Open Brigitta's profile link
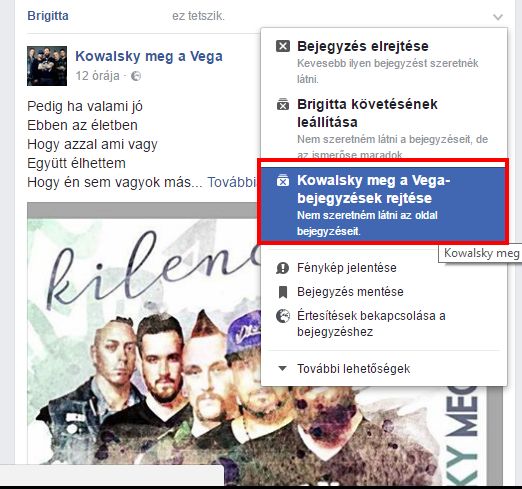Viewport: 522px width, 489px height. [48, 16]
